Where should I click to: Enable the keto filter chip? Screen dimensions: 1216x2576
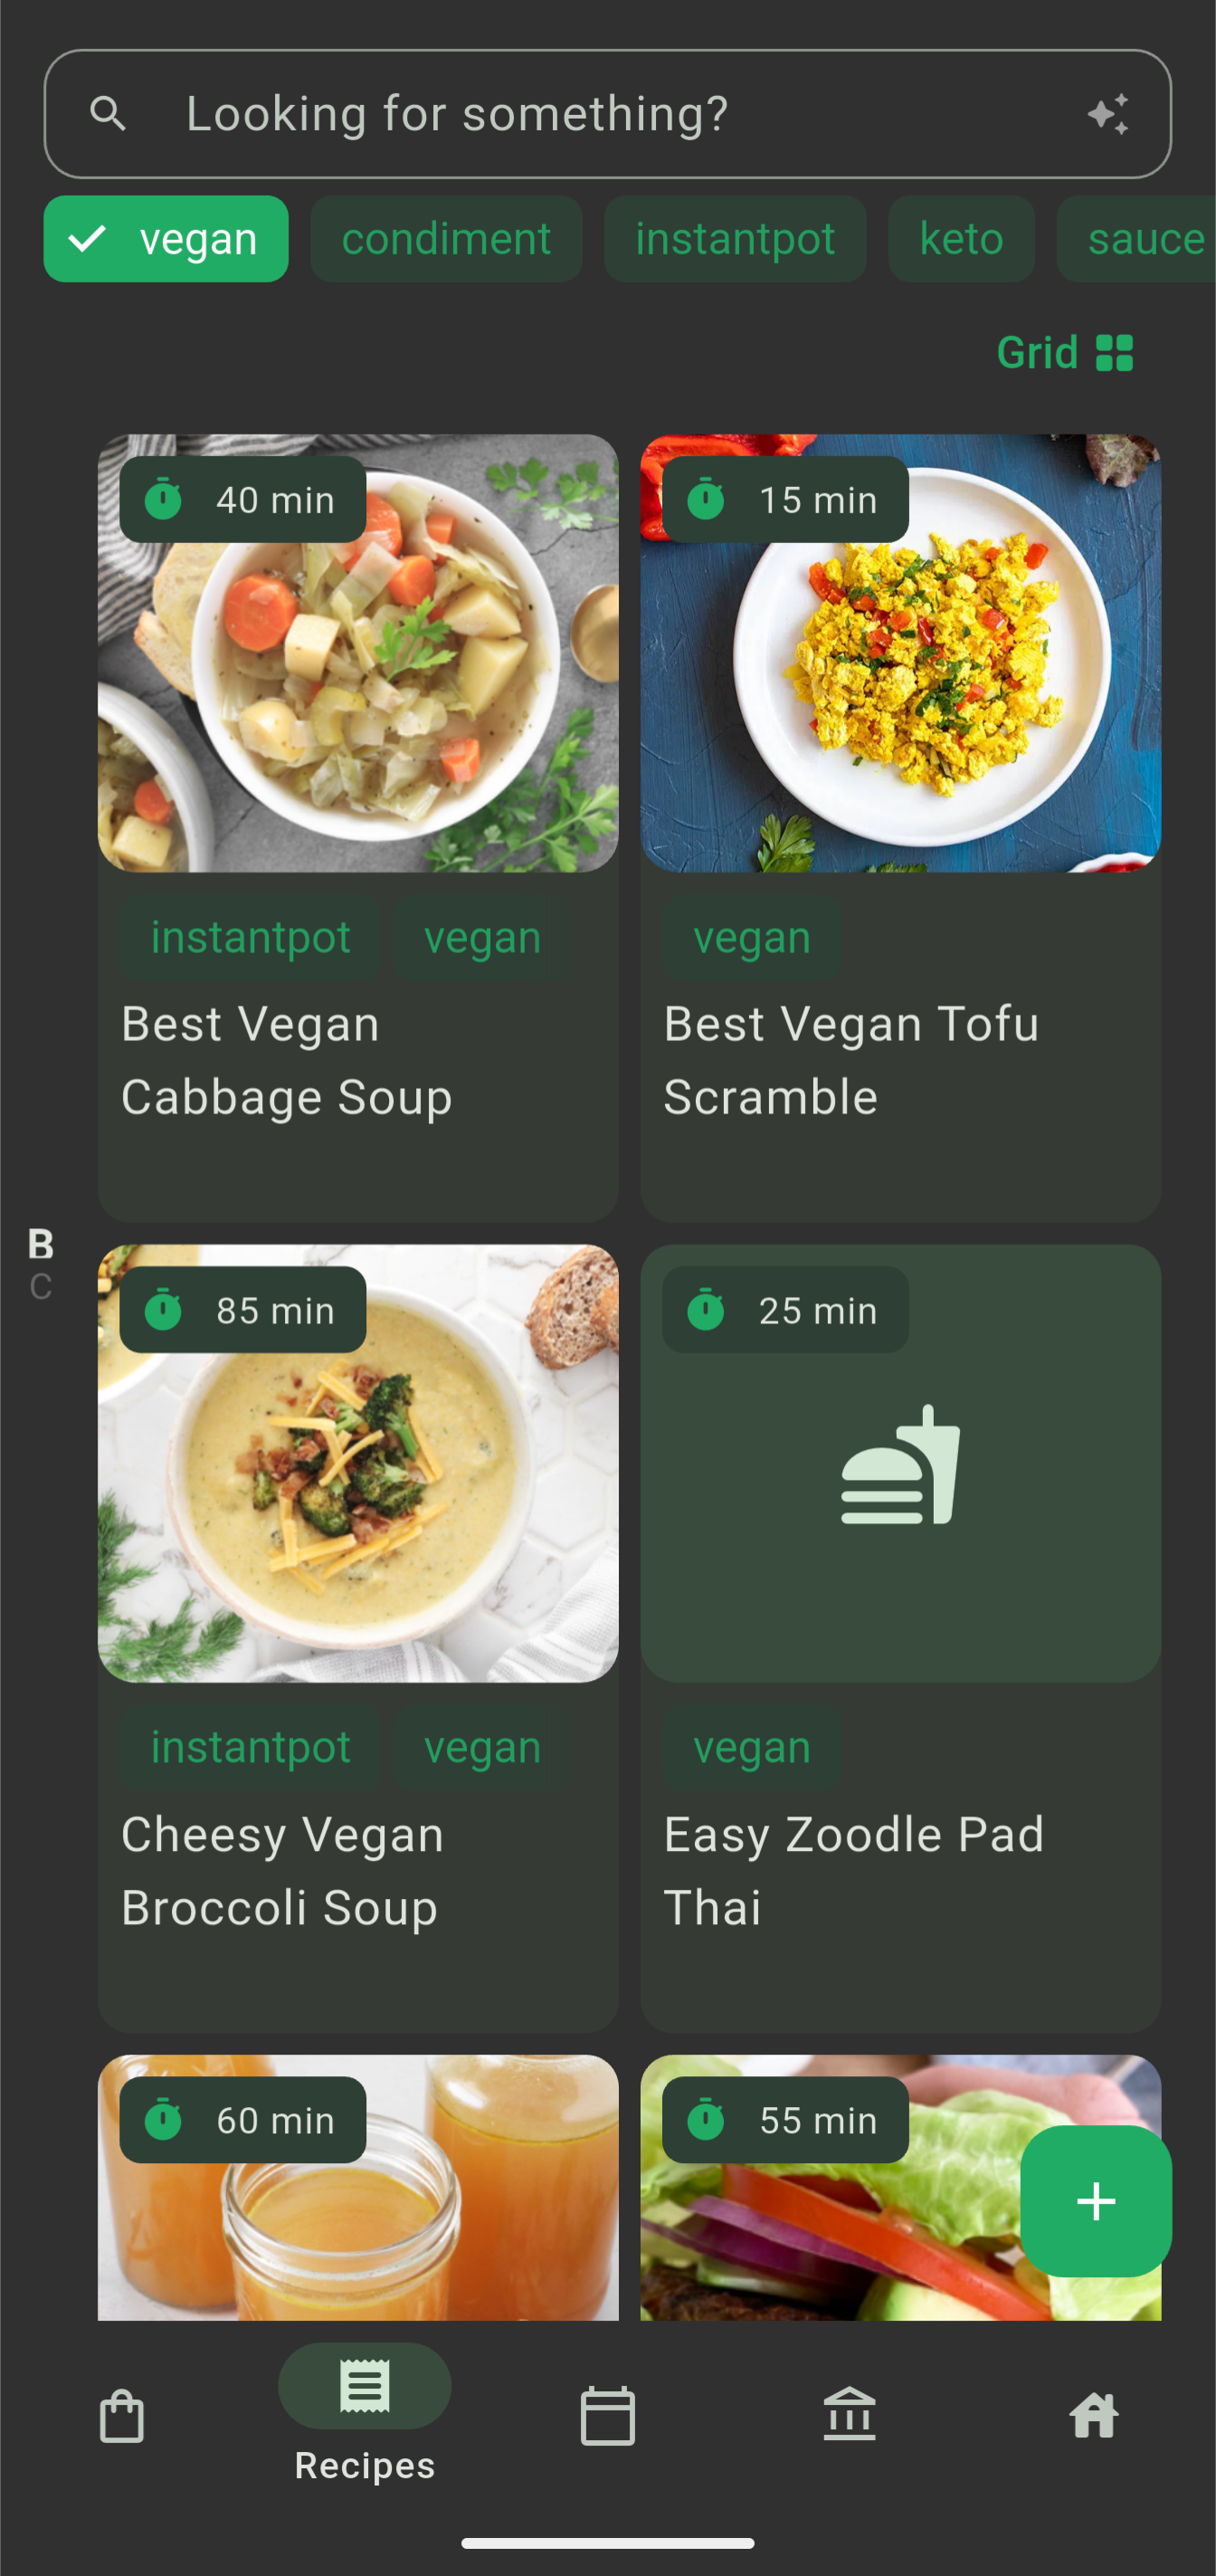click(x=961, y=239)
